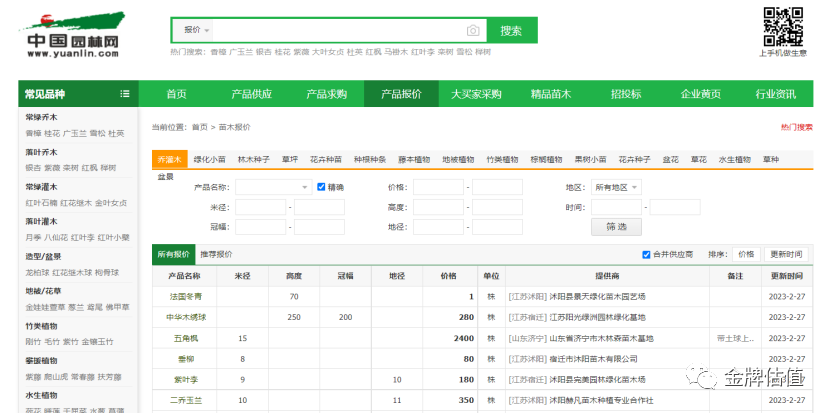
Task: Open the 二乔玉兰 product link
Action: pyautogui.click(x=186, y=400)
